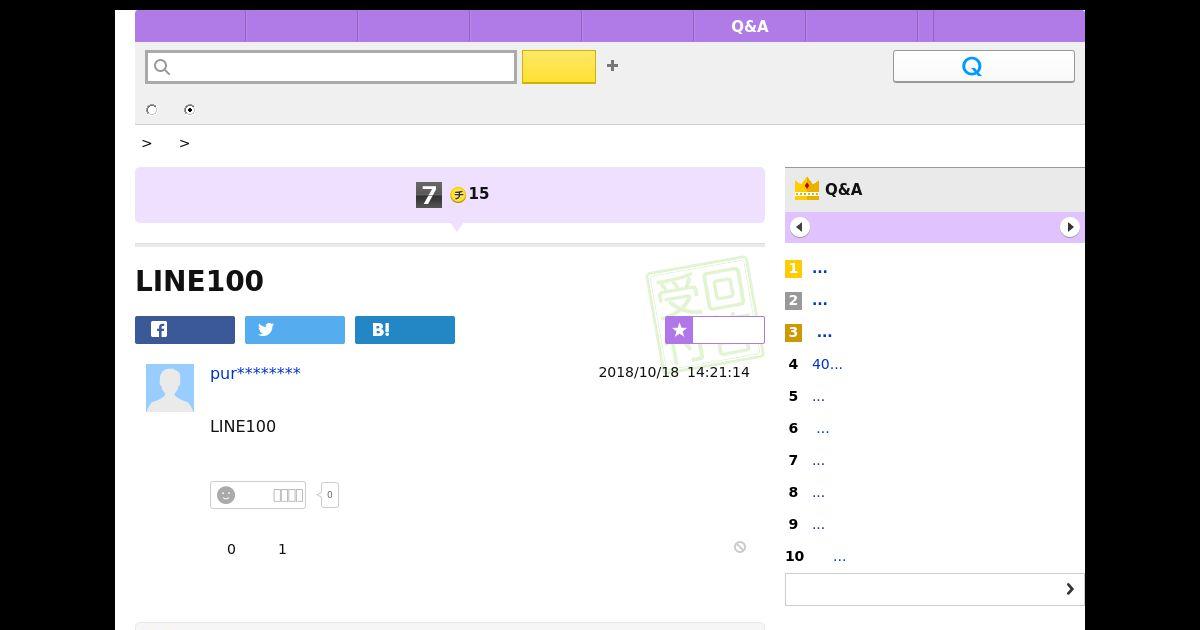This screenshot has width=1200, height=630.
Task: Open fourth blank tab in purple navigation bar
Action: click(526, 26)
